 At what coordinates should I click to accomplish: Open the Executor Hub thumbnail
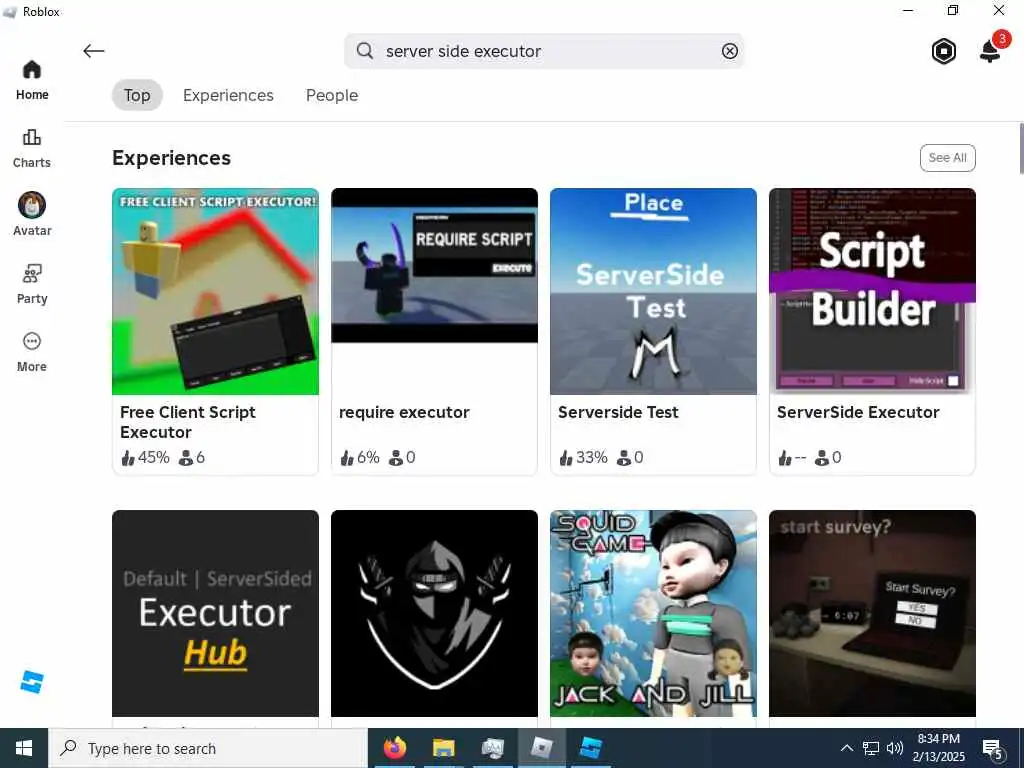(216, 613)
